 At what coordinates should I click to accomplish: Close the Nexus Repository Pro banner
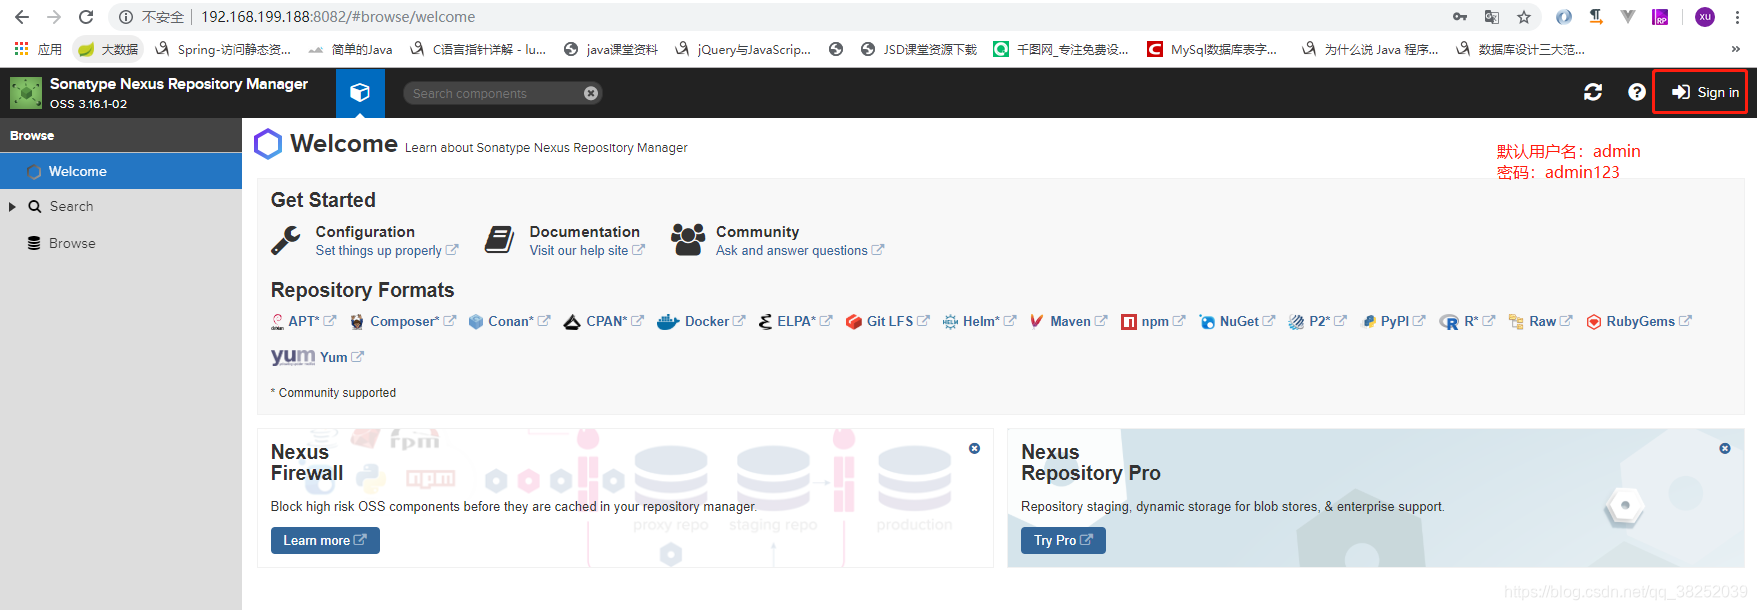pos(1725,449)
